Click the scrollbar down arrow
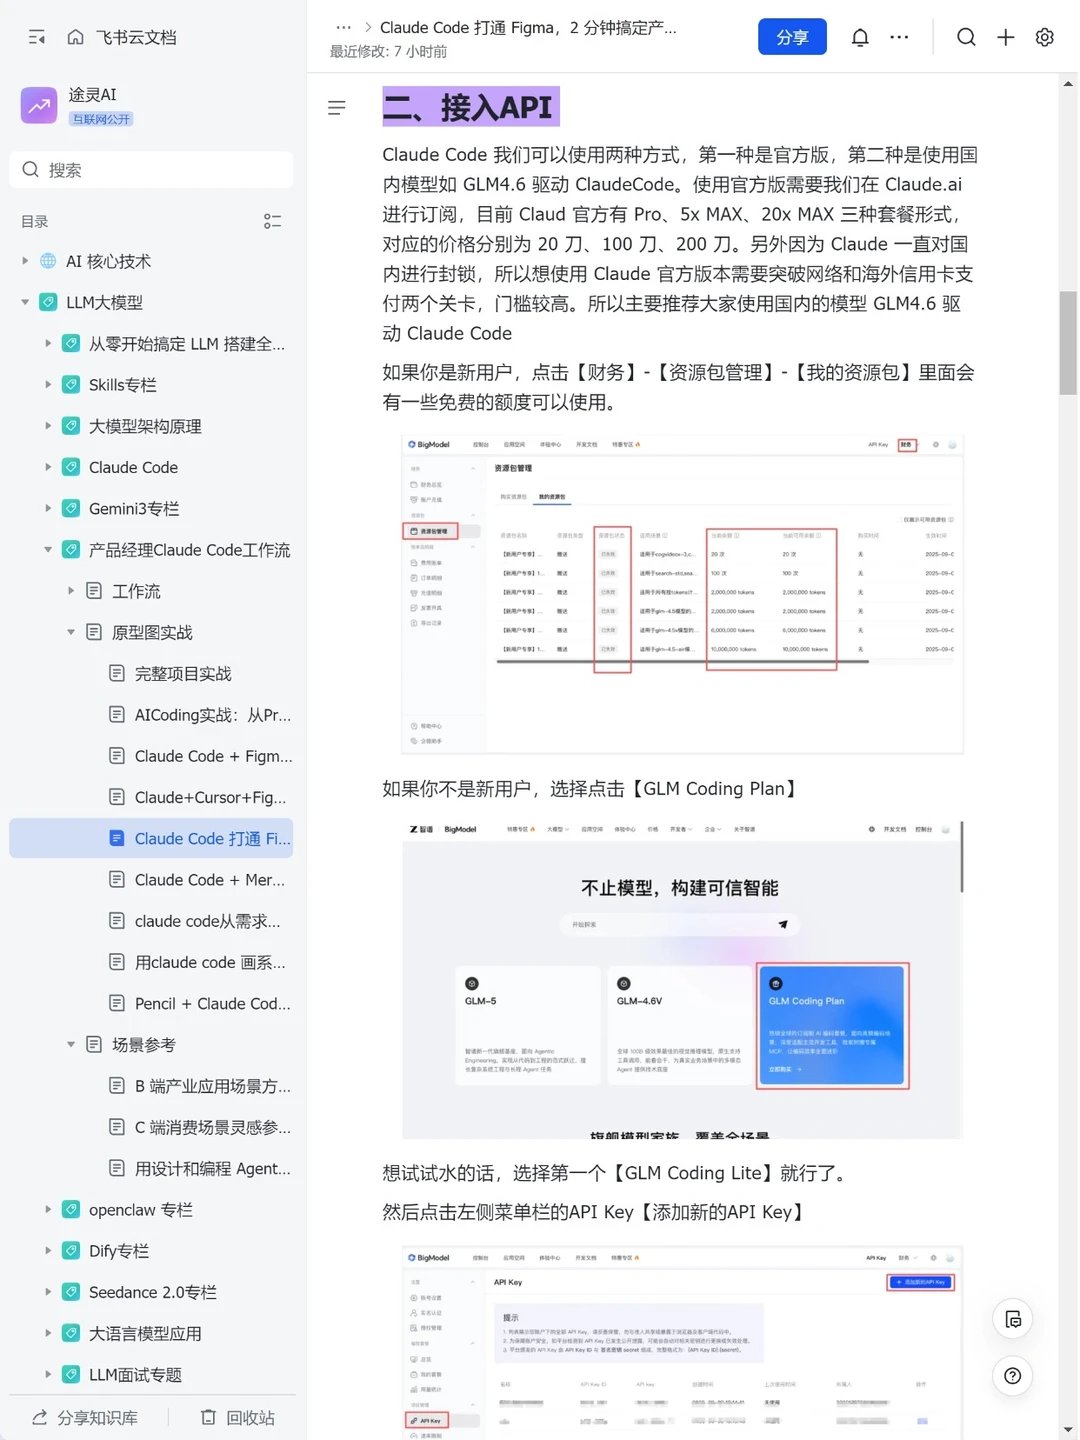 tap(1068, 1430)
